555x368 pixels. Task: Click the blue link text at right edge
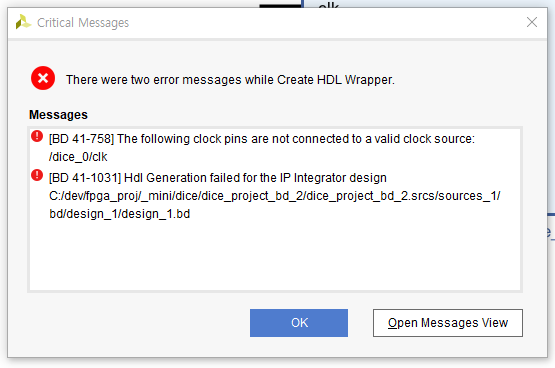click(x=550, y=232)
